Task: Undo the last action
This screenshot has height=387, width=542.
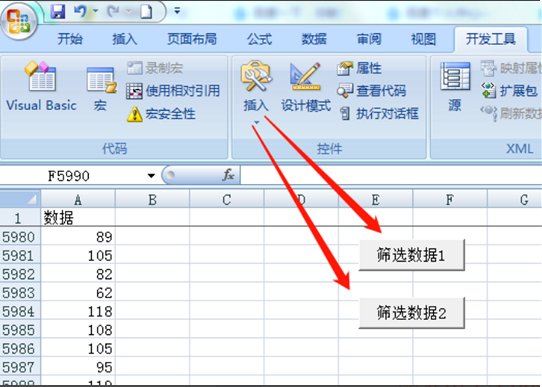Action: (x=80, y=11)
